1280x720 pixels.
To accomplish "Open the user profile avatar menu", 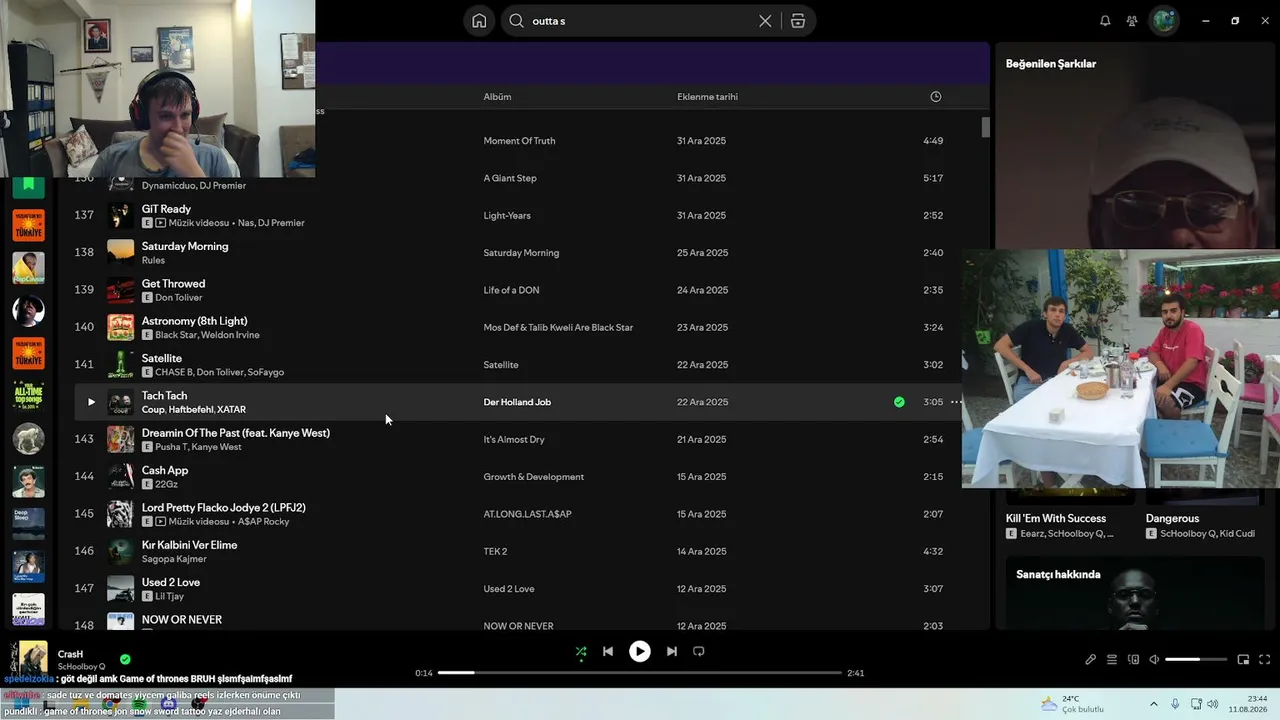I will click(1164, 21).
